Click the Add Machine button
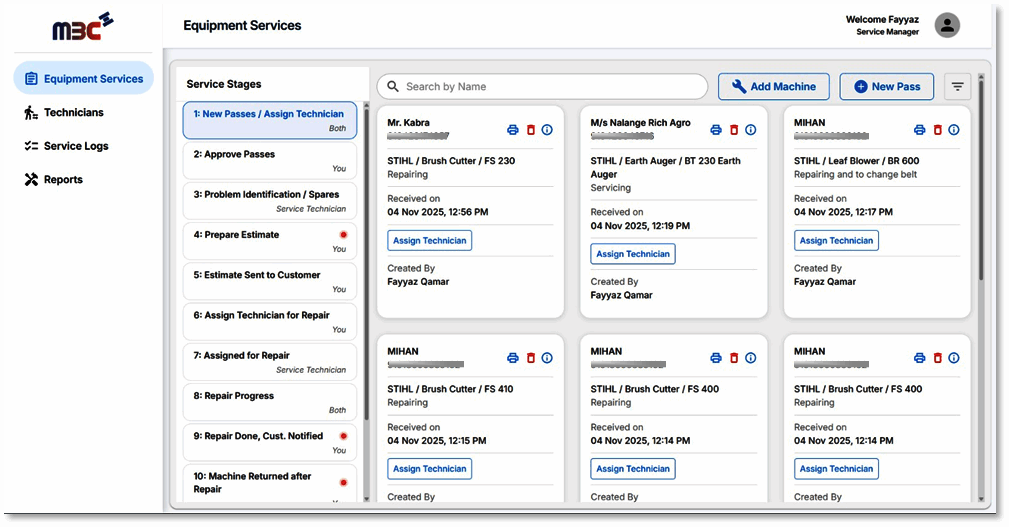The height and width of the screenshot is (527, 1009). (x=773, y=87)
